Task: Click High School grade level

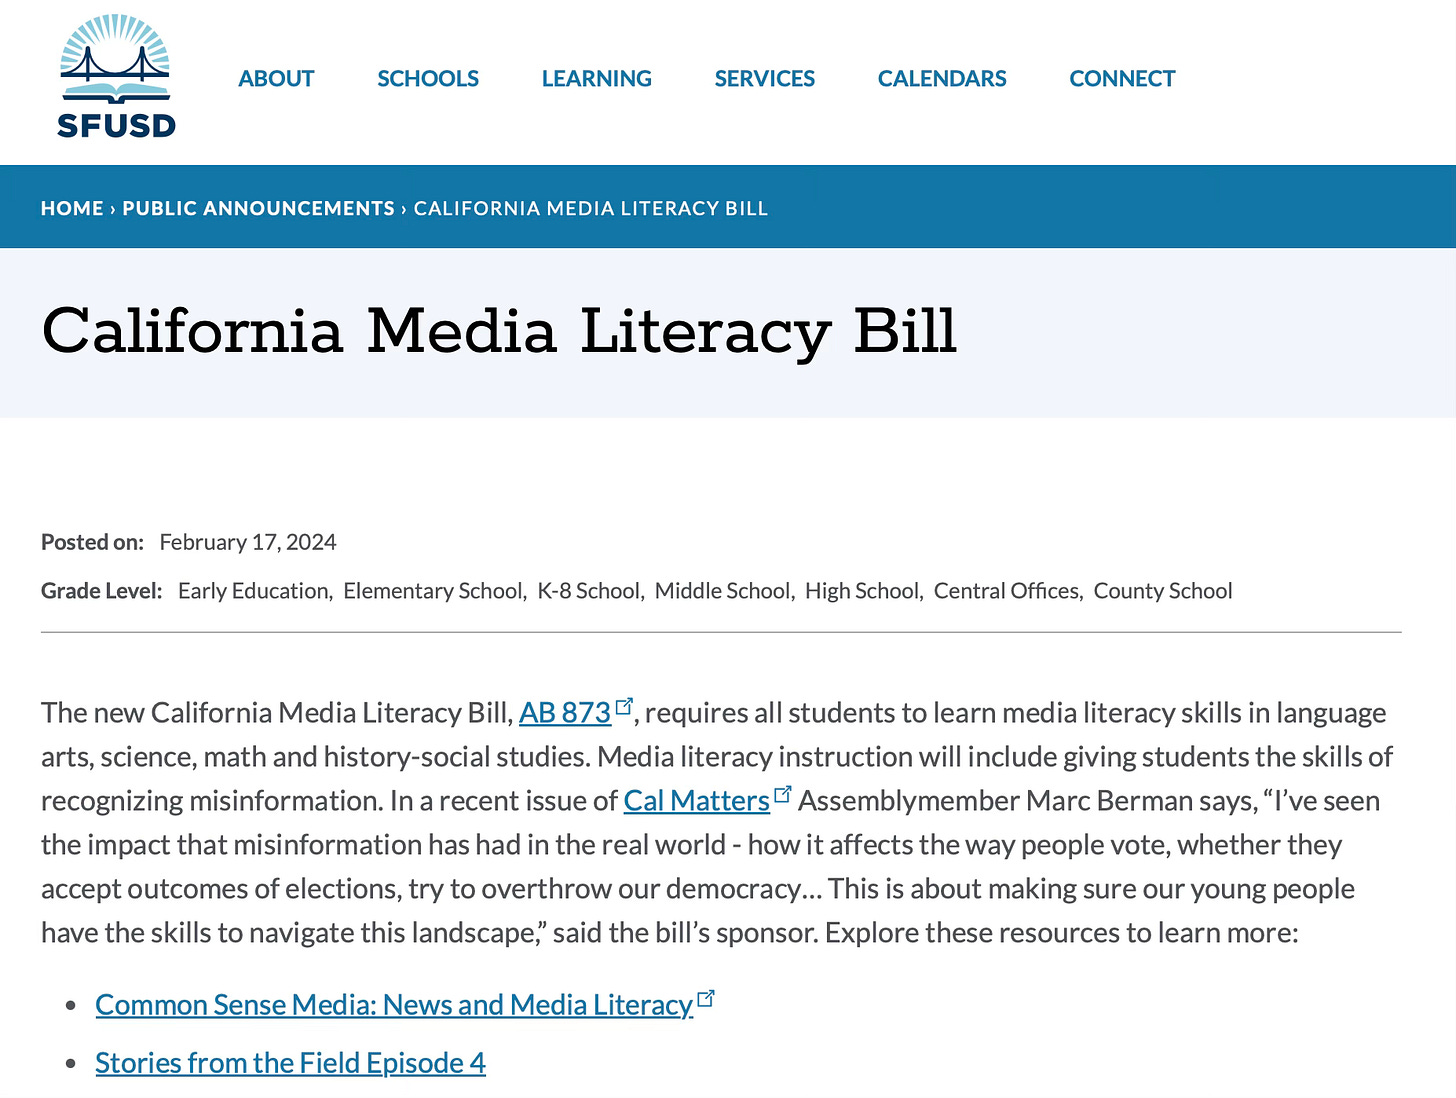Action: coord(862,591)
